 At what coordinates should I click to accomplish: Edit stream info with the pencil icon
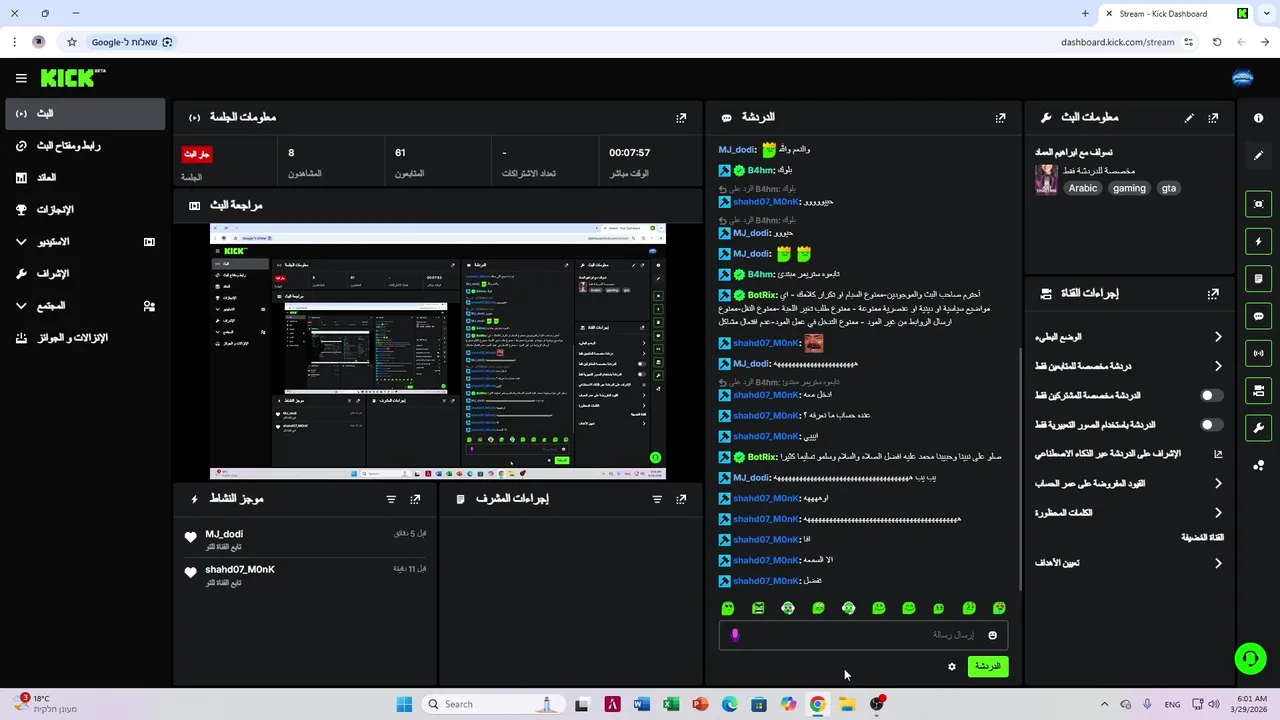1189,117
